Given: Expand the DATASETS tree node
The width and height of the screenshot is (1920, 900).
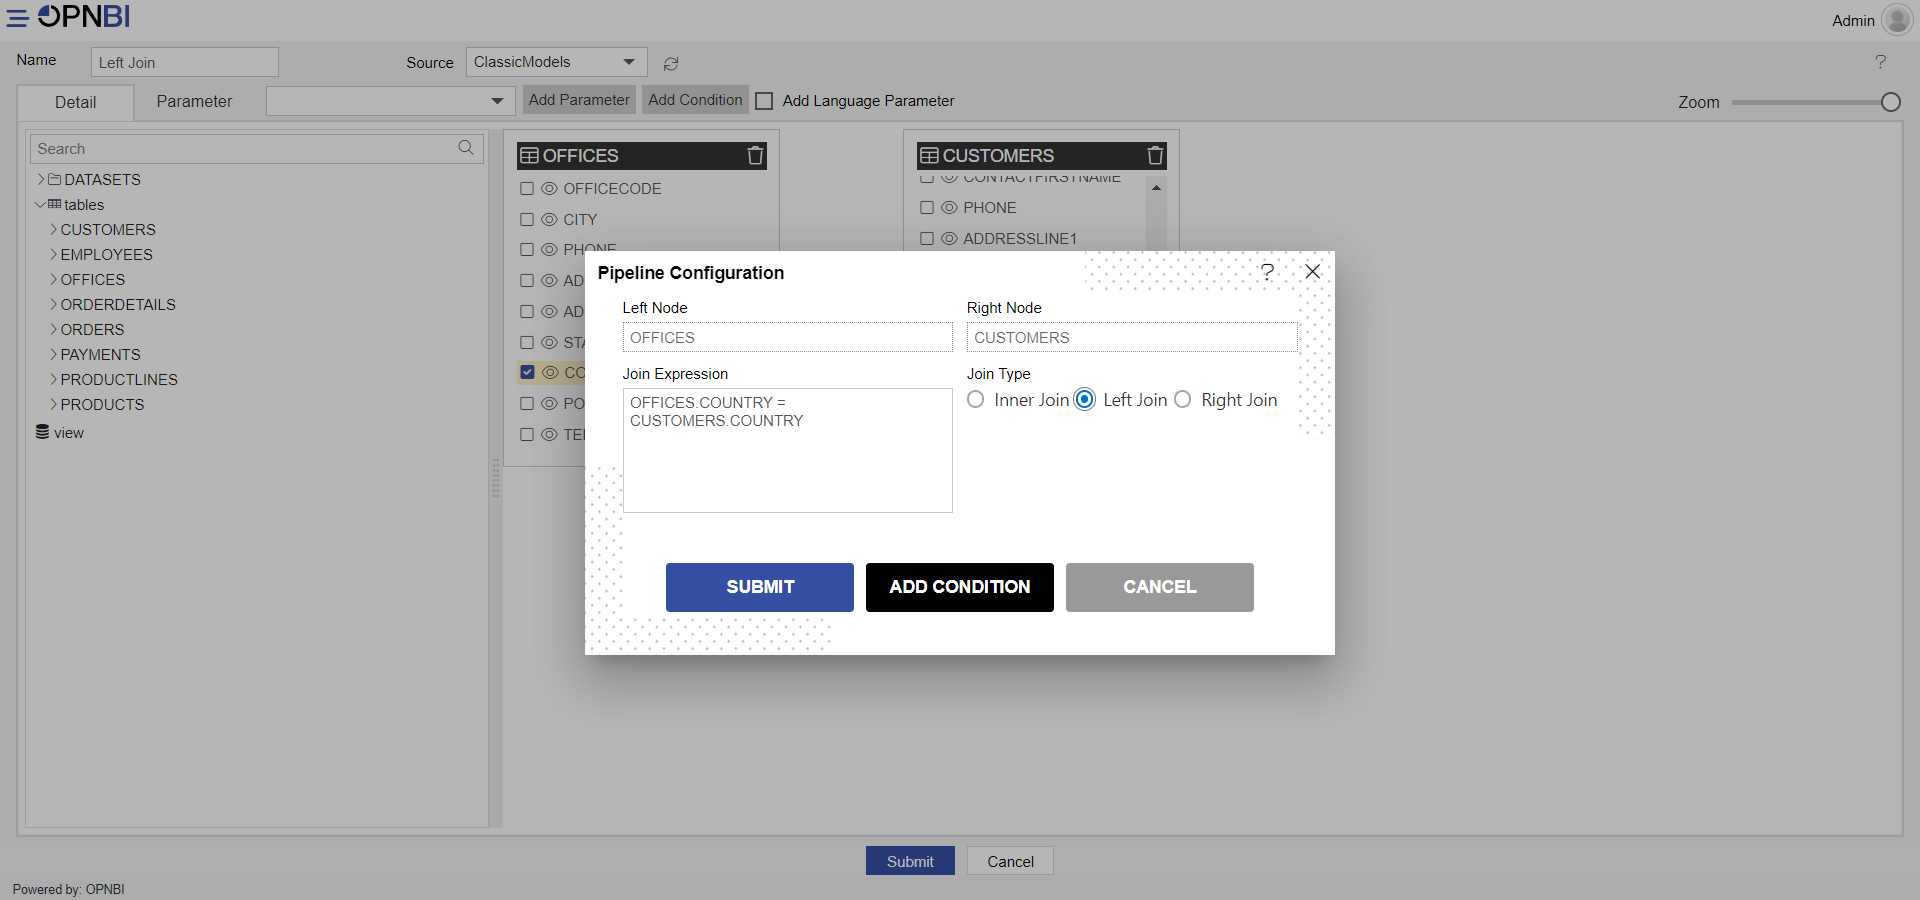Looking at the screenshot, I should pos(41,180).
